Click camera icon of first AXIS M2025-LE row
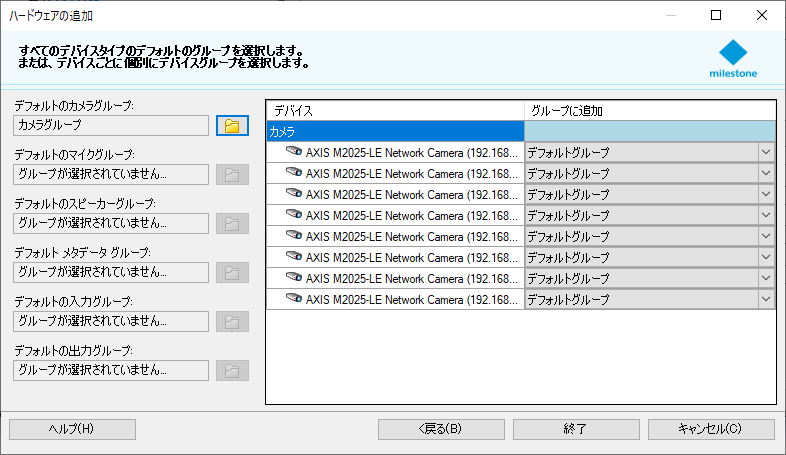The width and height of the screenshot is (786, 455). 294,151
